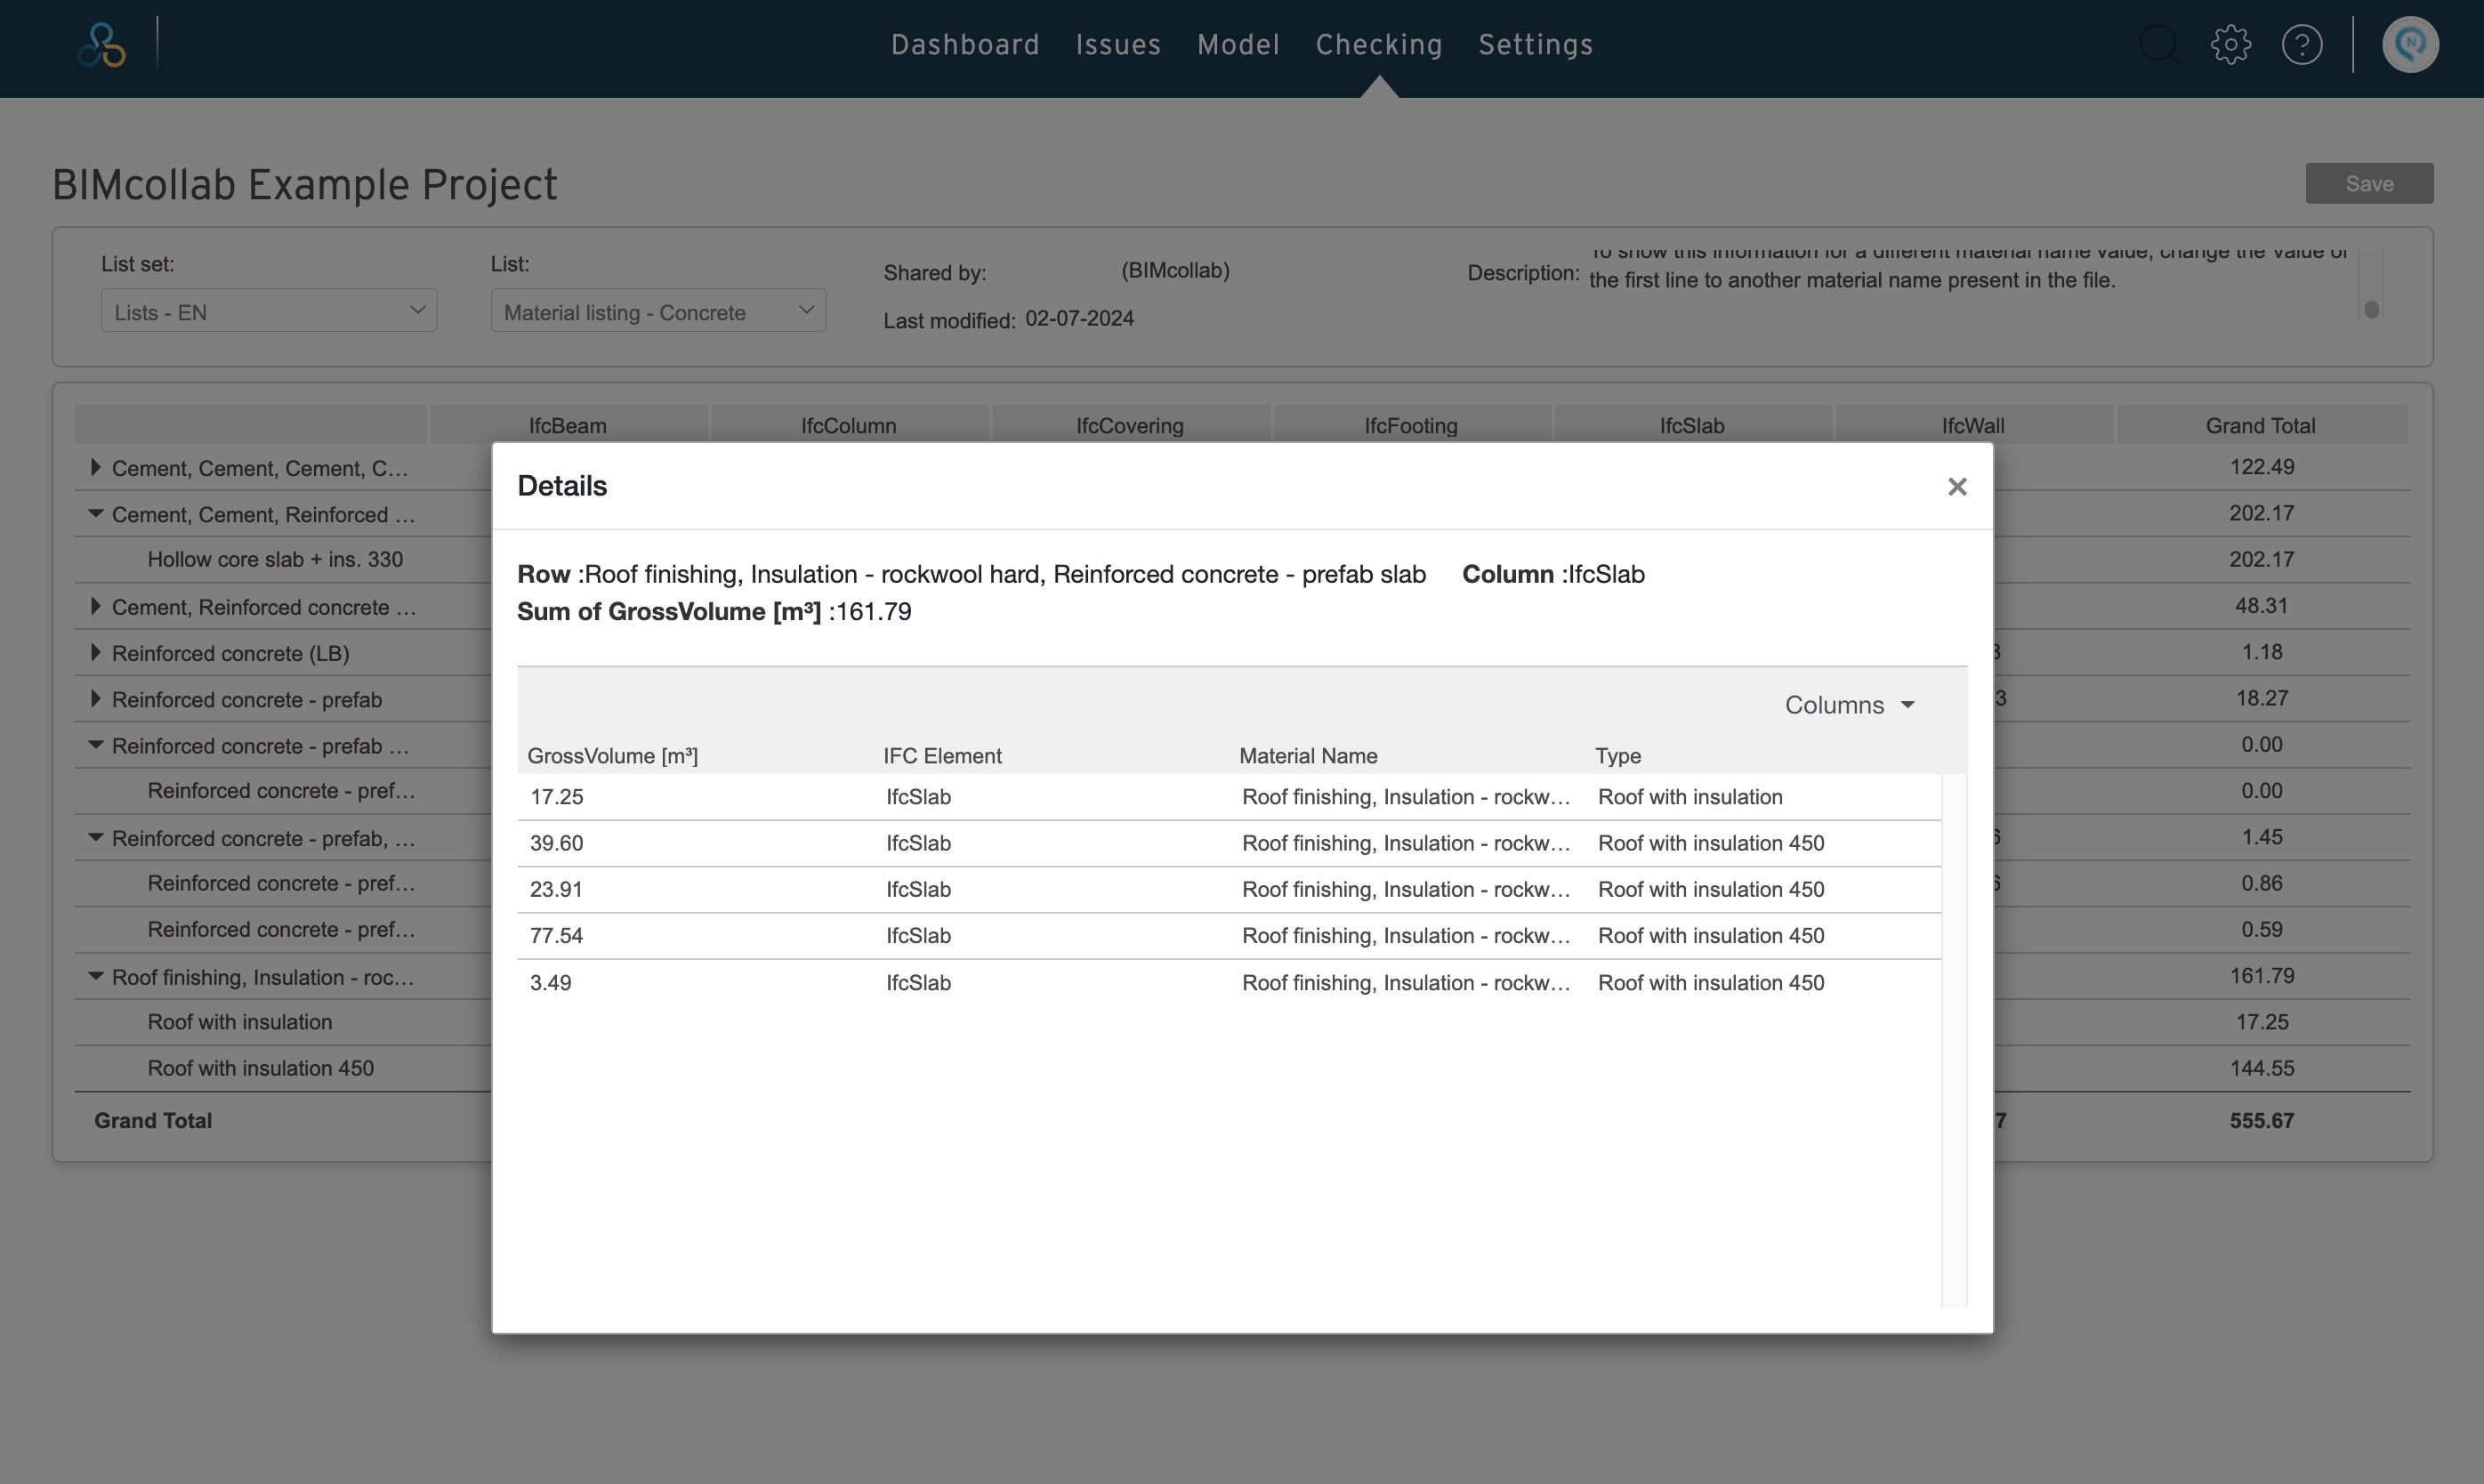Viewport: 2484px width, 1484px height.
Task: Click Roof with insulation 450 row in pivot table
Action: pos(261,1068)
